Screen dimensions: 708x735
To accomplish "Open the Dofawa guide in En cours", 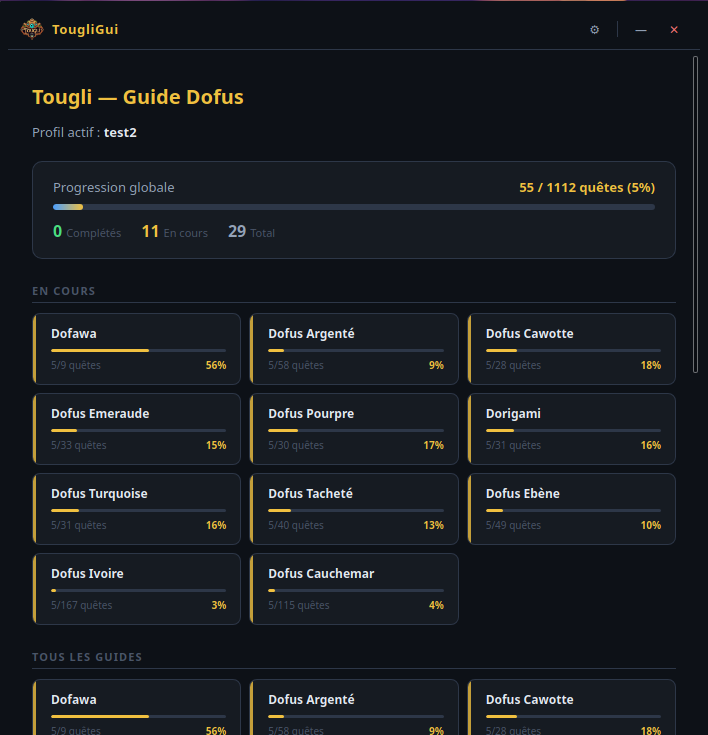I will coord(136,349).
